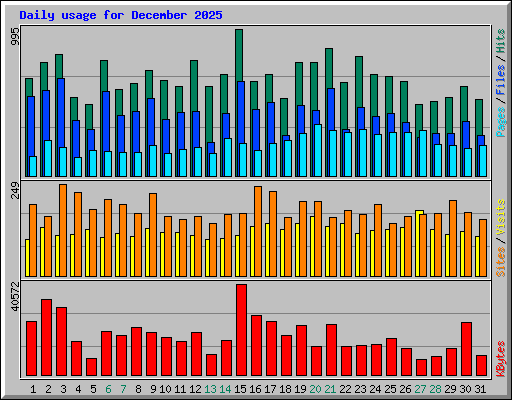Click the orange visits bar for day 29
This screenshot has height=400, width=512.
tap(453, 238)
